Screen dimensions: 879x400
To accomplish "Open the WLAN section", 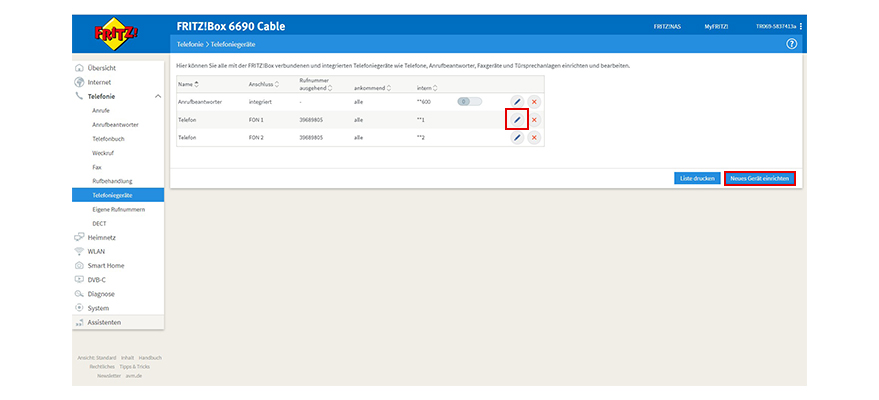I will coord(96,251).
